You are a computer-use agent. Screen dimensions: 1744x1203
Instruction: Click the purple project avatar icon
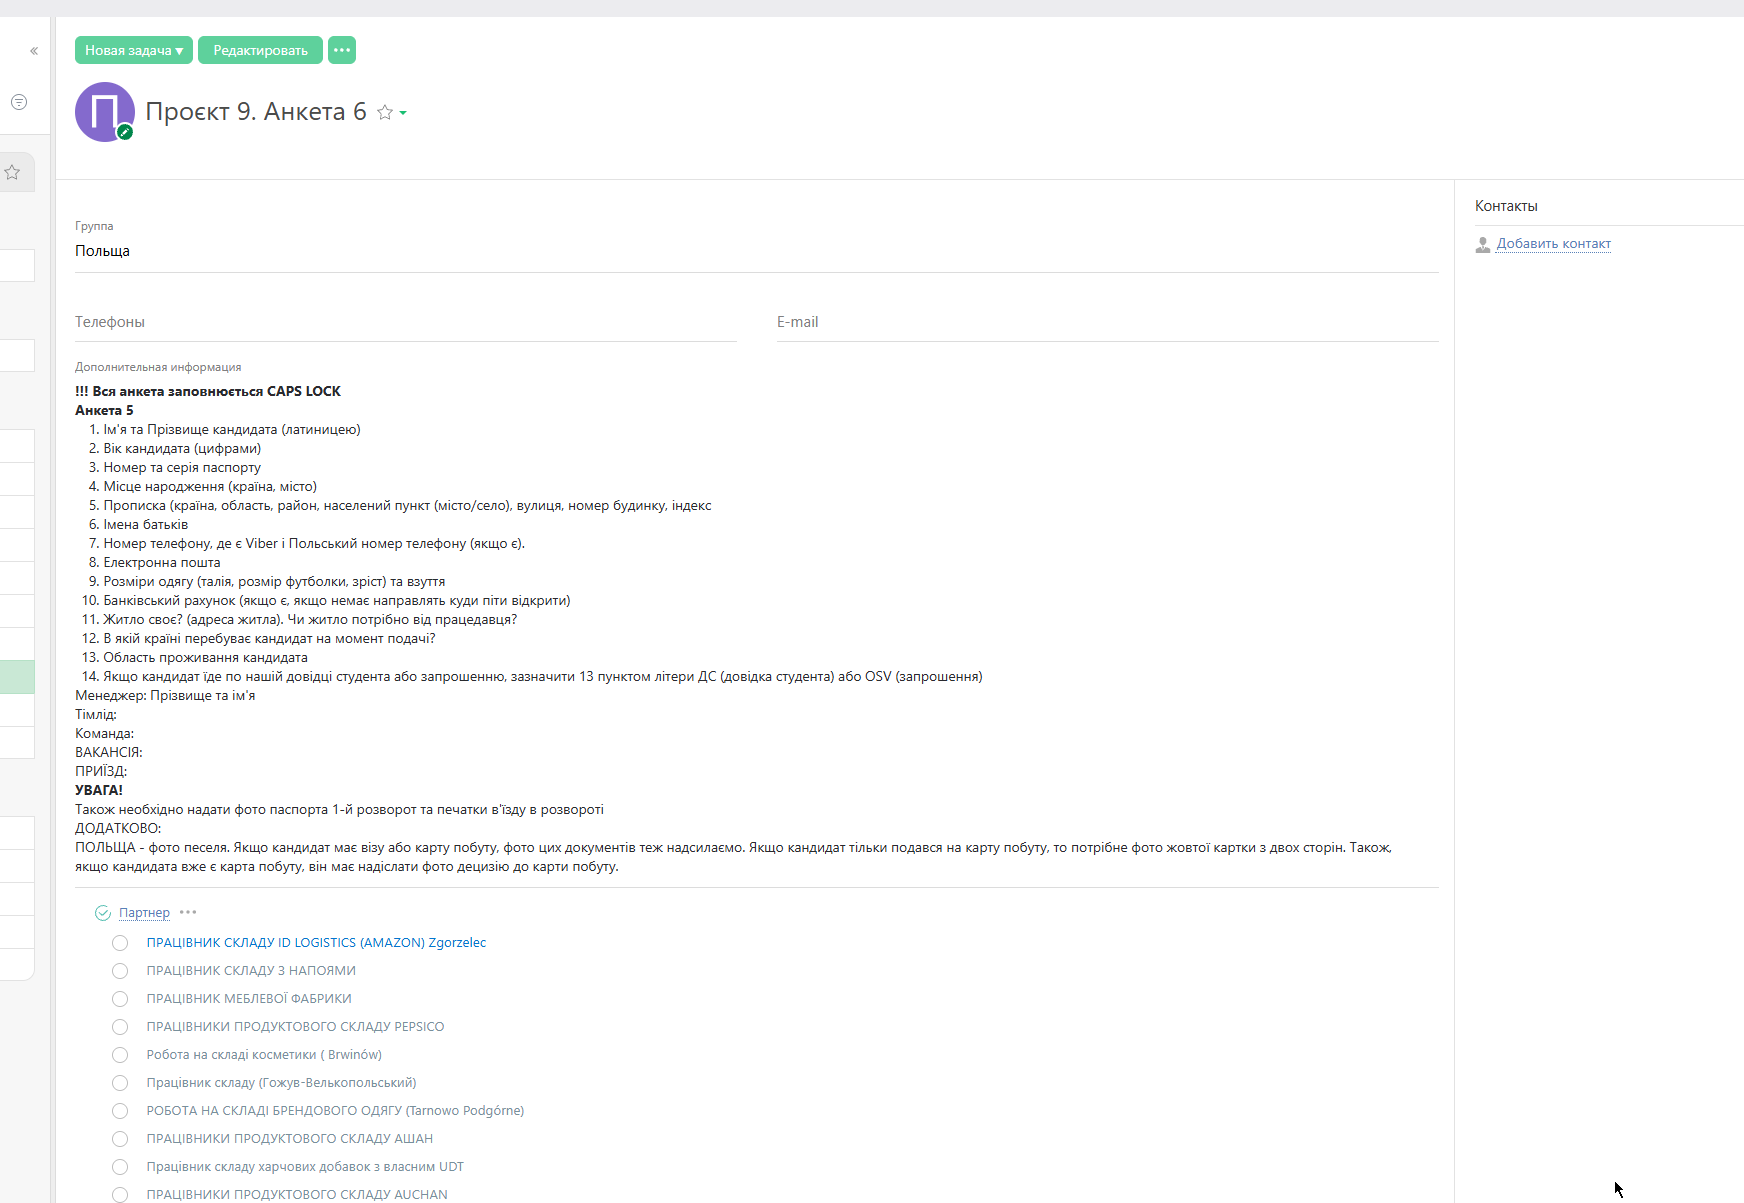pyautogui.click(x=104, y=111)
